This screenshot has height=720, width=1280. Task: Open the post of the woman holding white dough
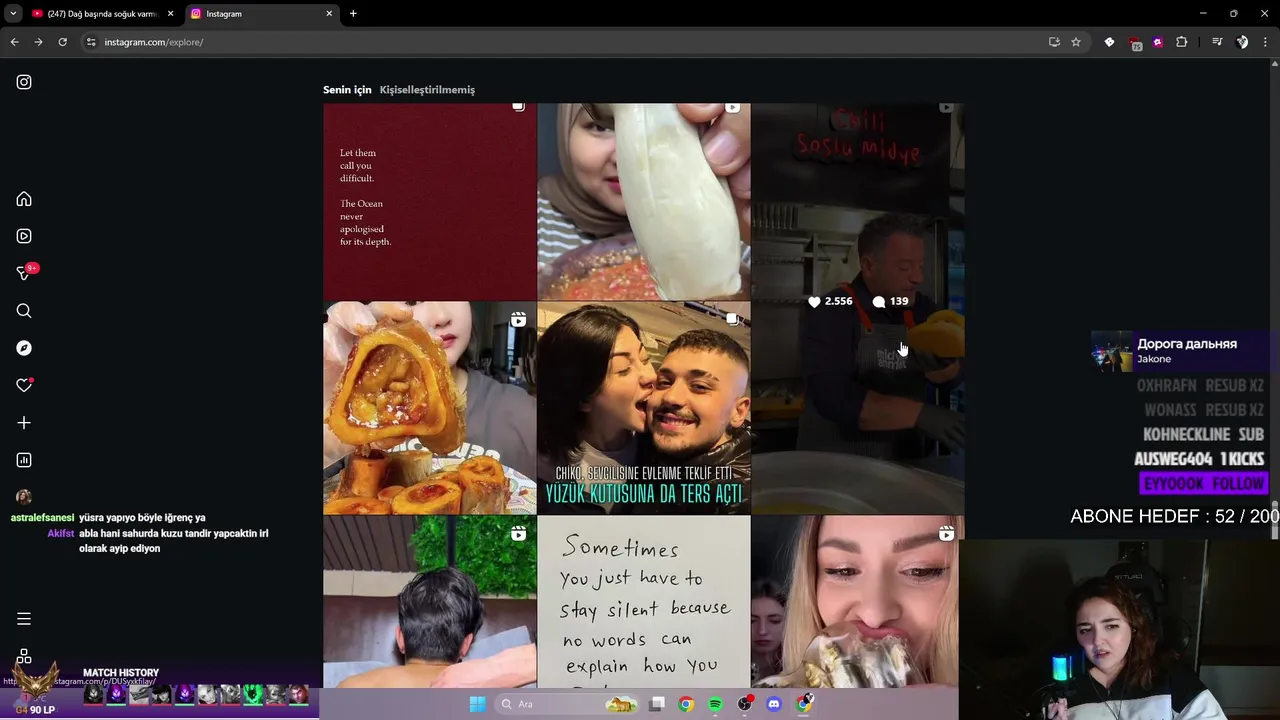644,201
